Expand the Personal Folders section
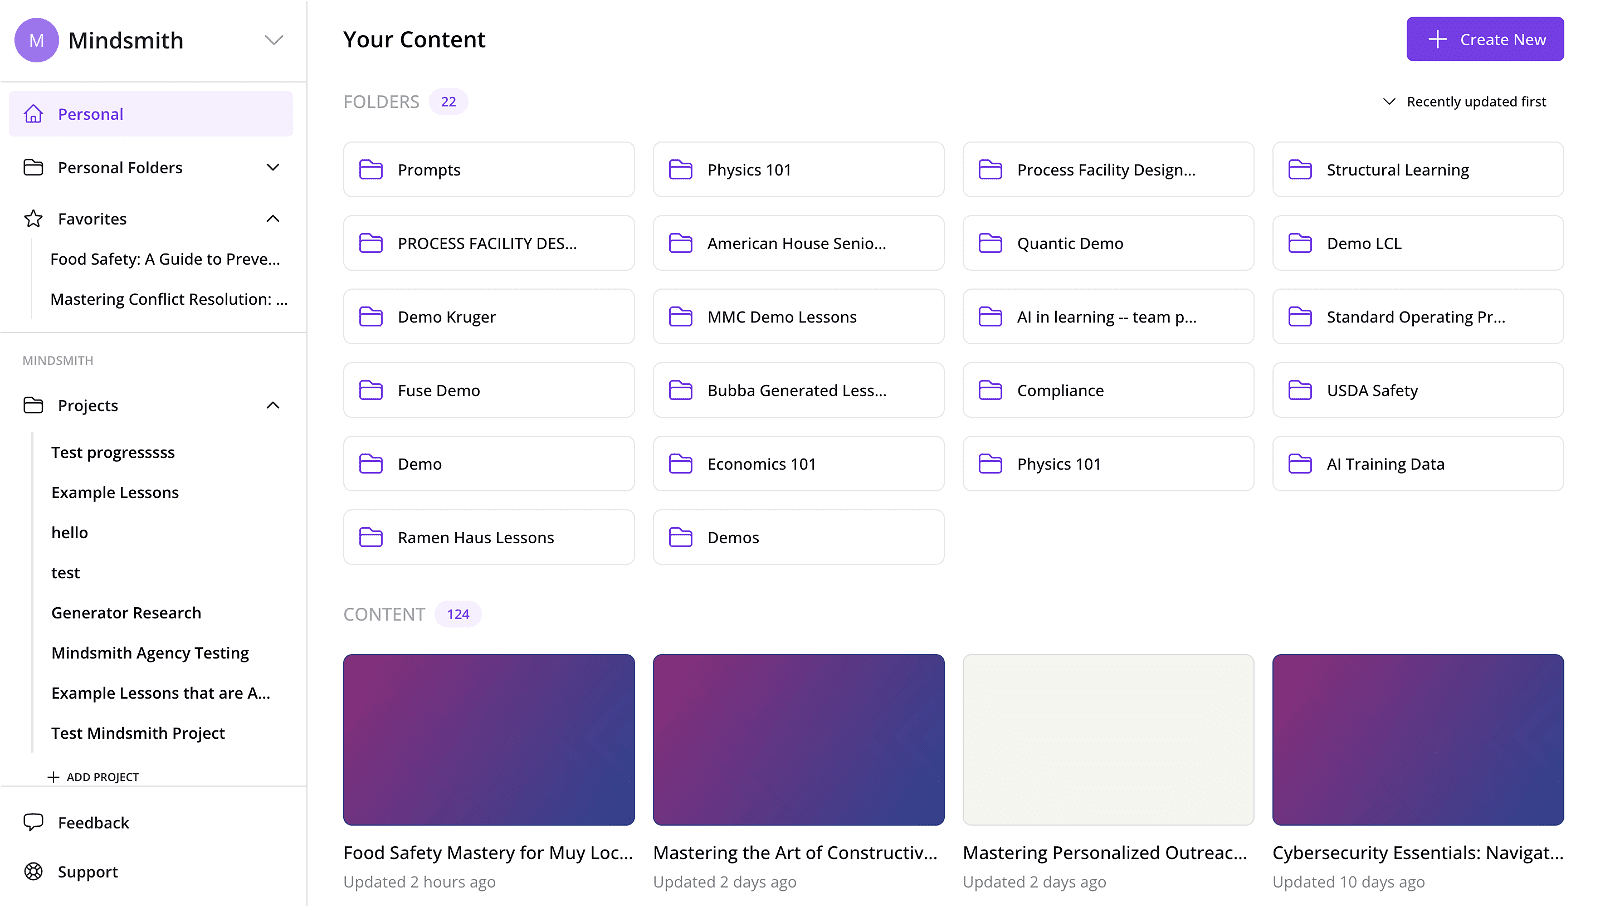The width and height of the screenshot is (1600, 907). tap(273, 167)
